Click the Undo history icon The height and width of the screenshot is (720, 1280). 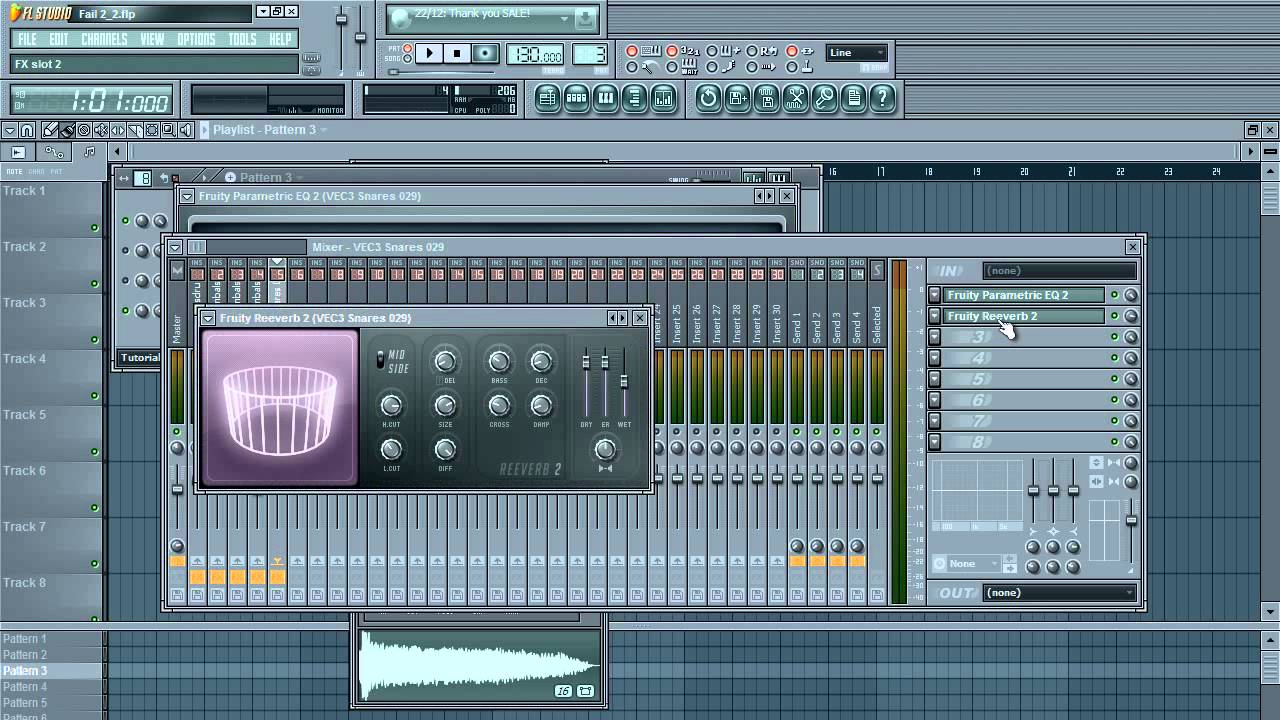click(708, 98)
